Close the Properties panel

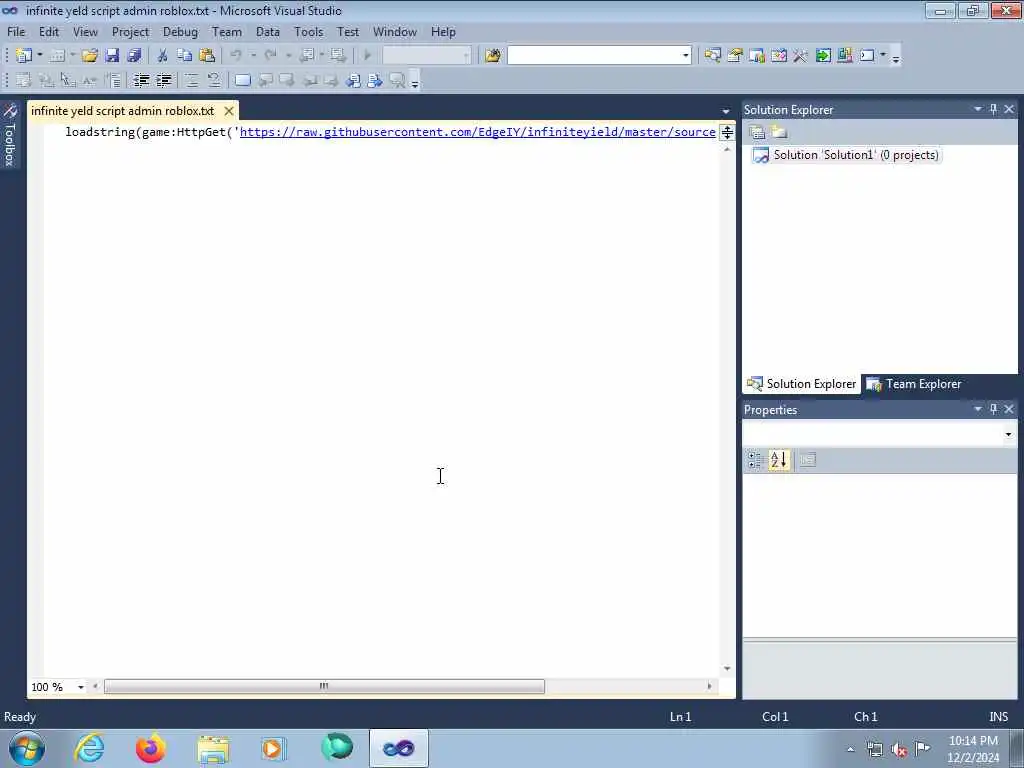click(1009, 409)
